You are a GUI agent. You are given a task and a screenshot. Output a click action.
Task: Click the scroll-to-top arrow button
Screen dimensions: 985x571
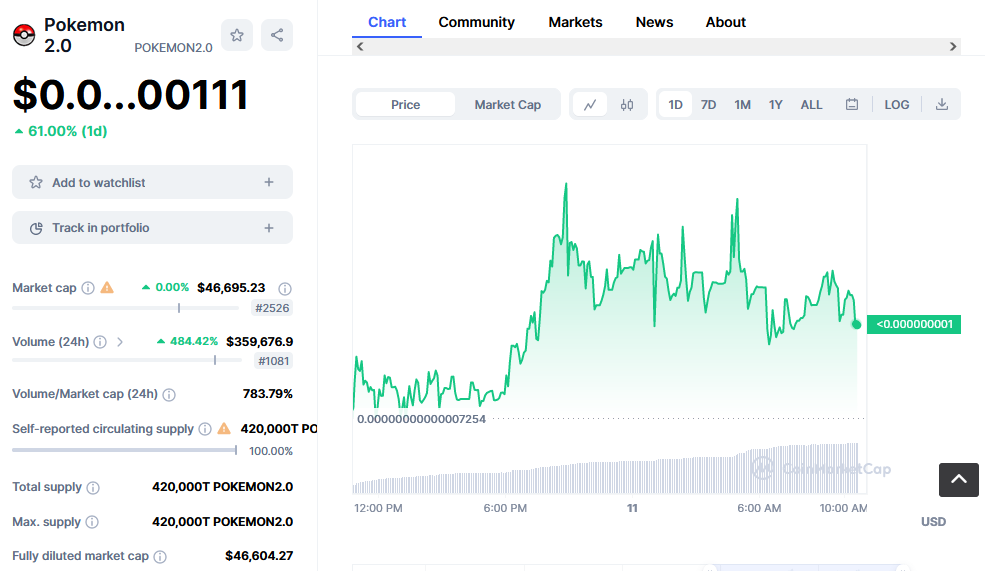(959, 480)
